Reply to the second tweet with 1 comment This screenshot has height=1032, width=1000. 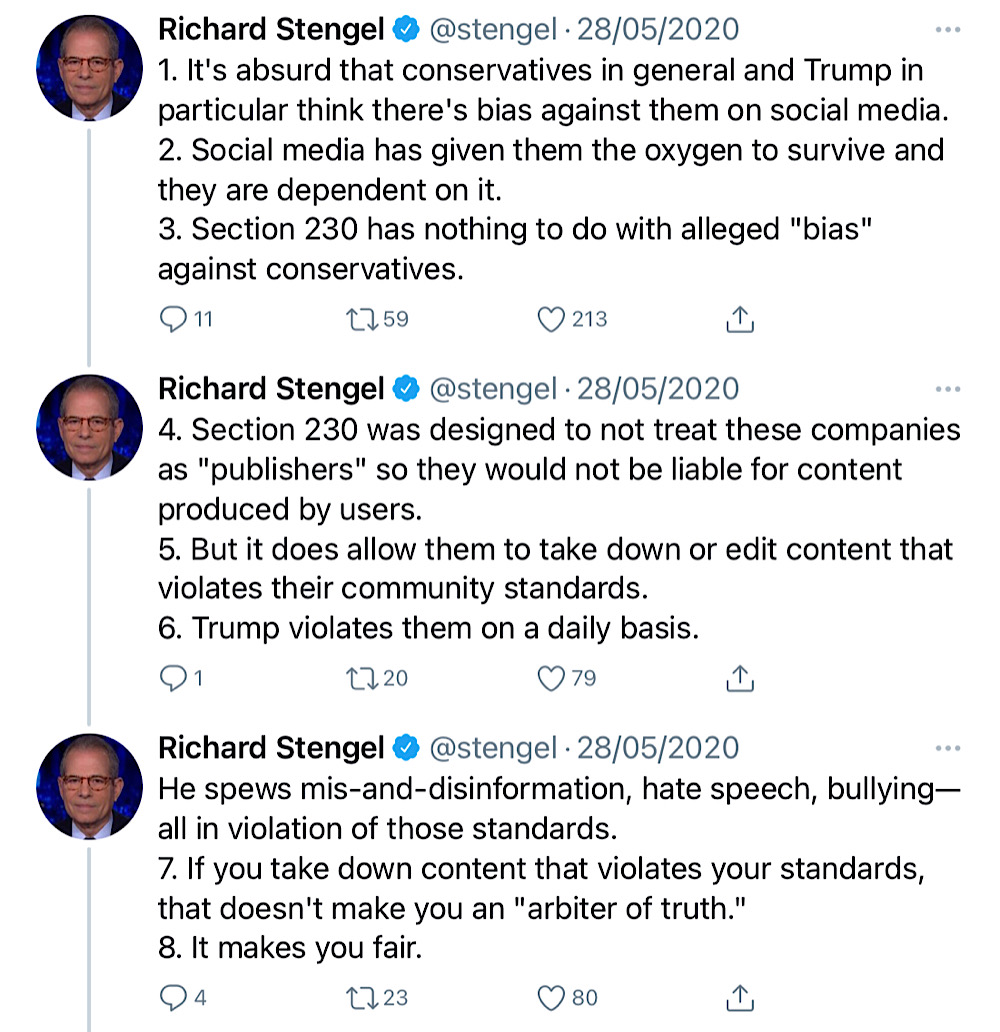pyautogui.click(x=174, y=679)
